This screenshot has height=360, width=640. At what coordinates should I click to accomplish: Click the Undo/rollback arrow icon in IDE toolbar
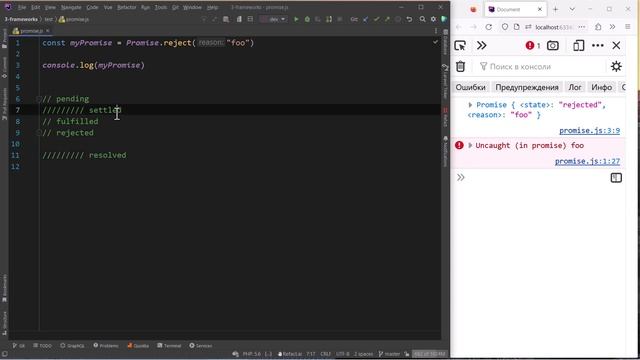[x=409, y=19]
